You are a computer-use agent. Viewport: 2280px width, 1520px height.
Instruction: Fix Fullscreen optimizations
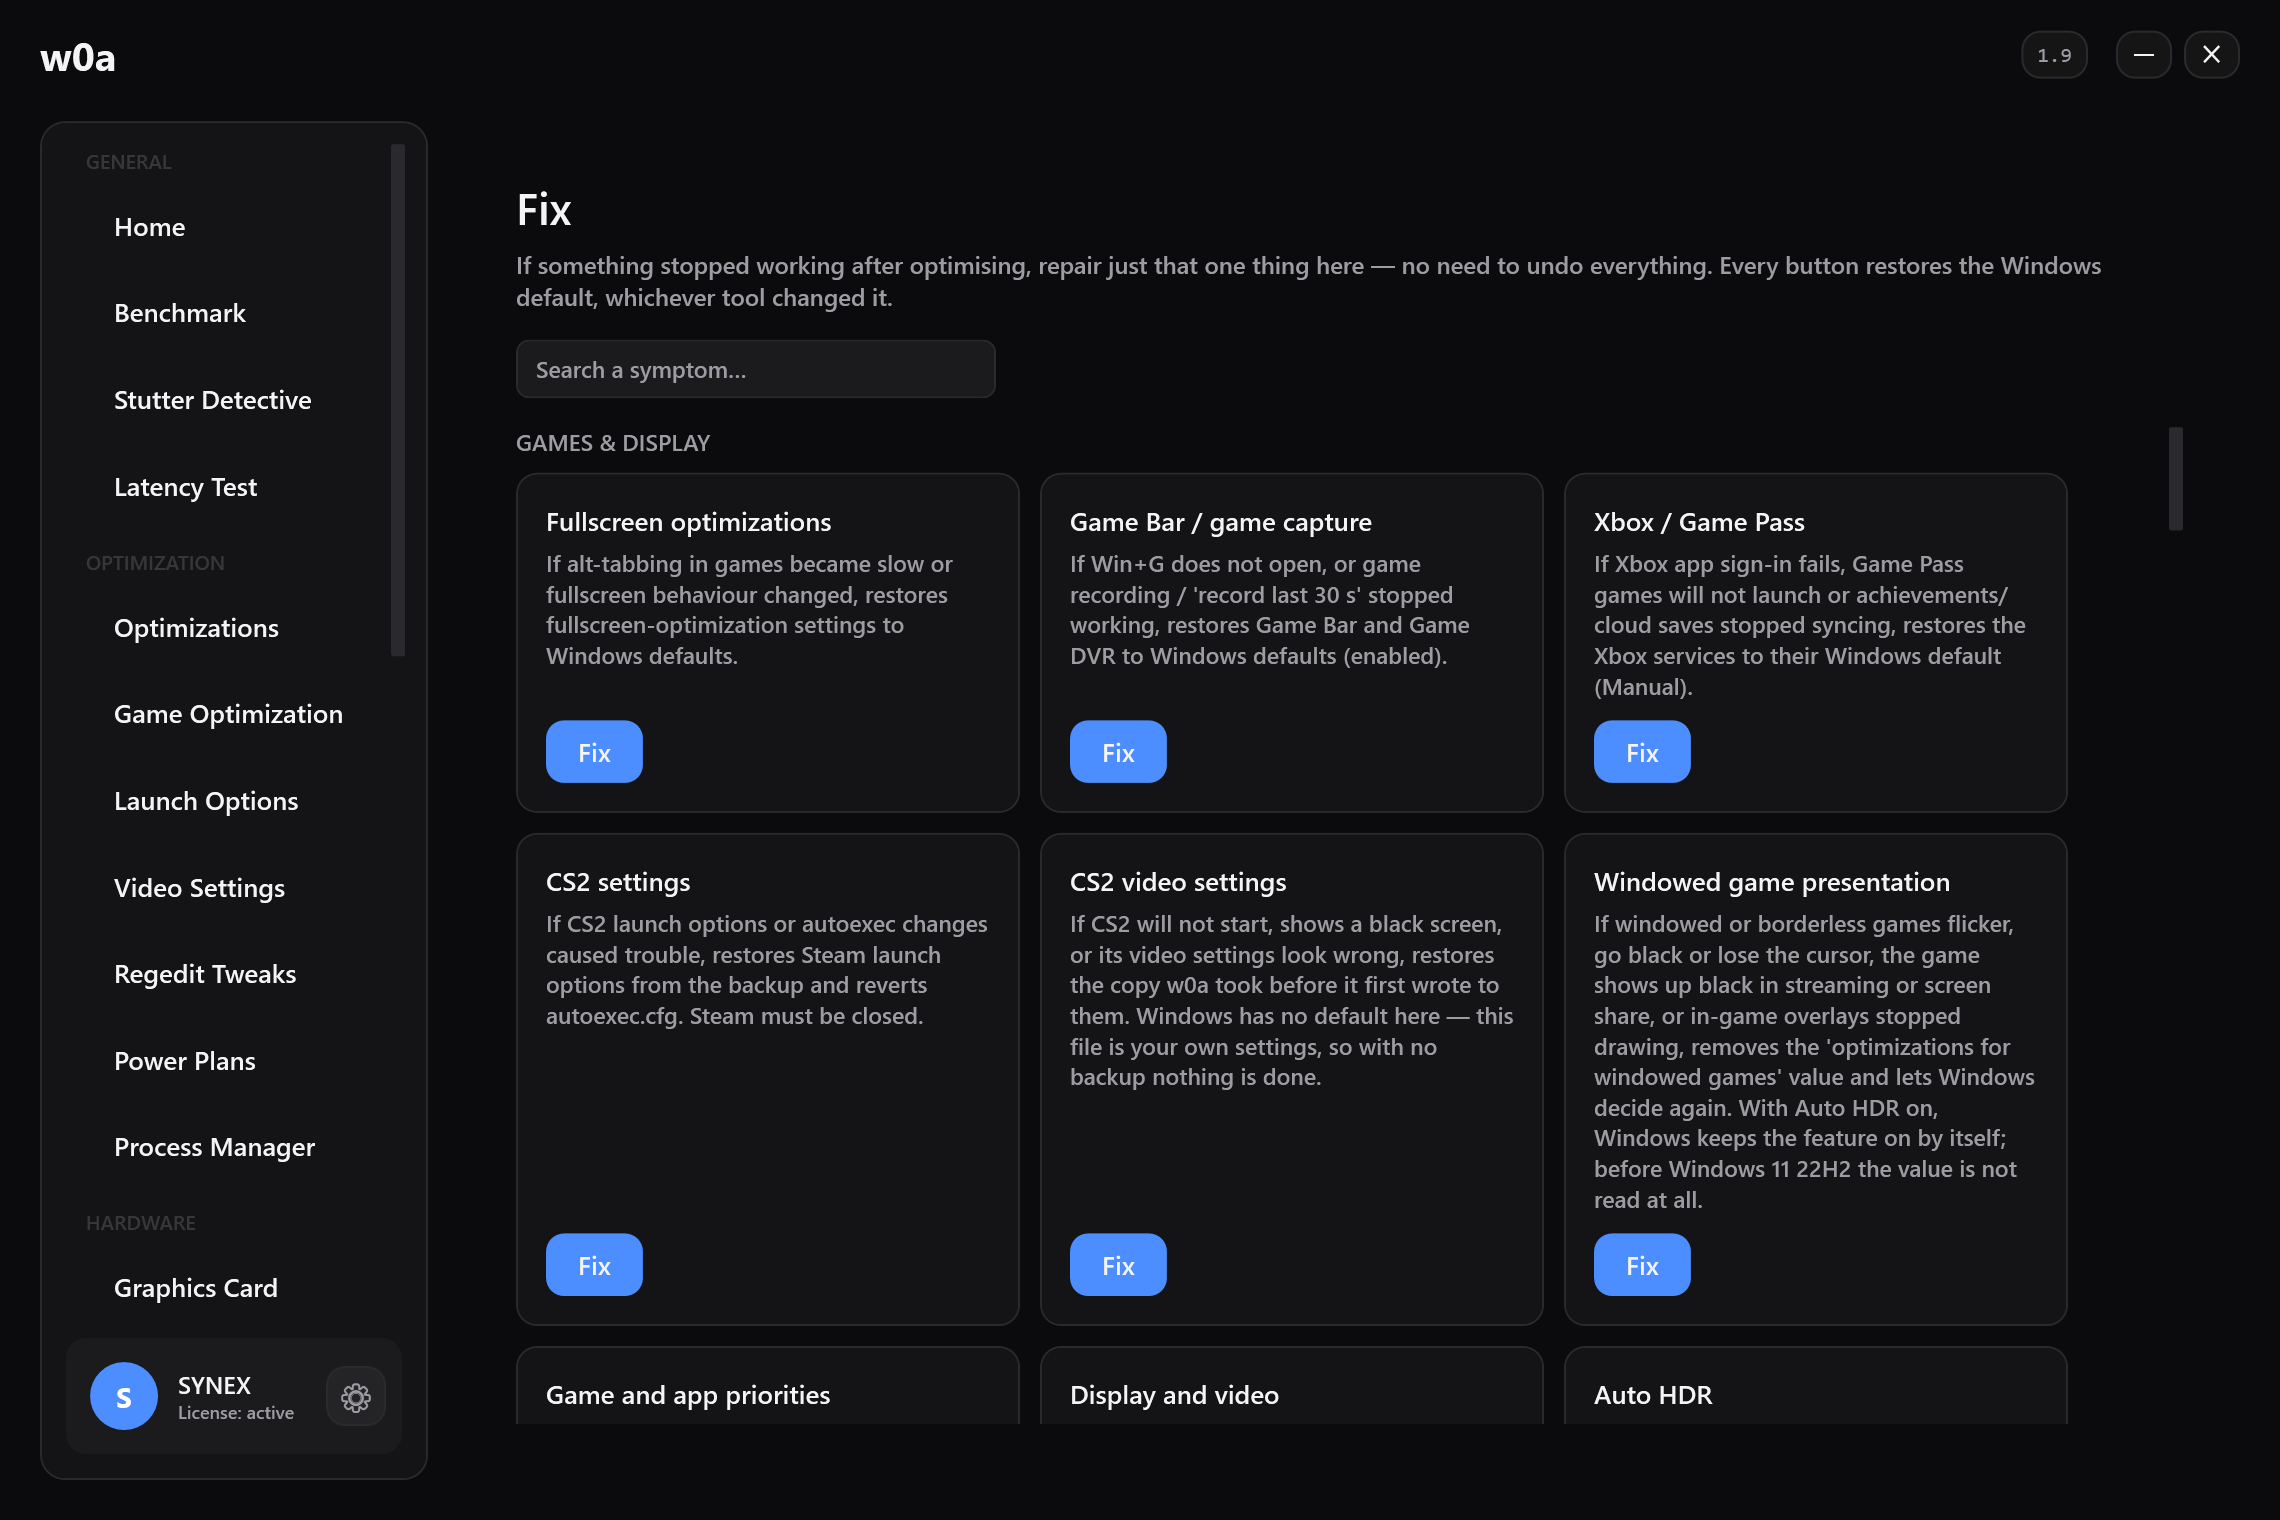(594, 752)
